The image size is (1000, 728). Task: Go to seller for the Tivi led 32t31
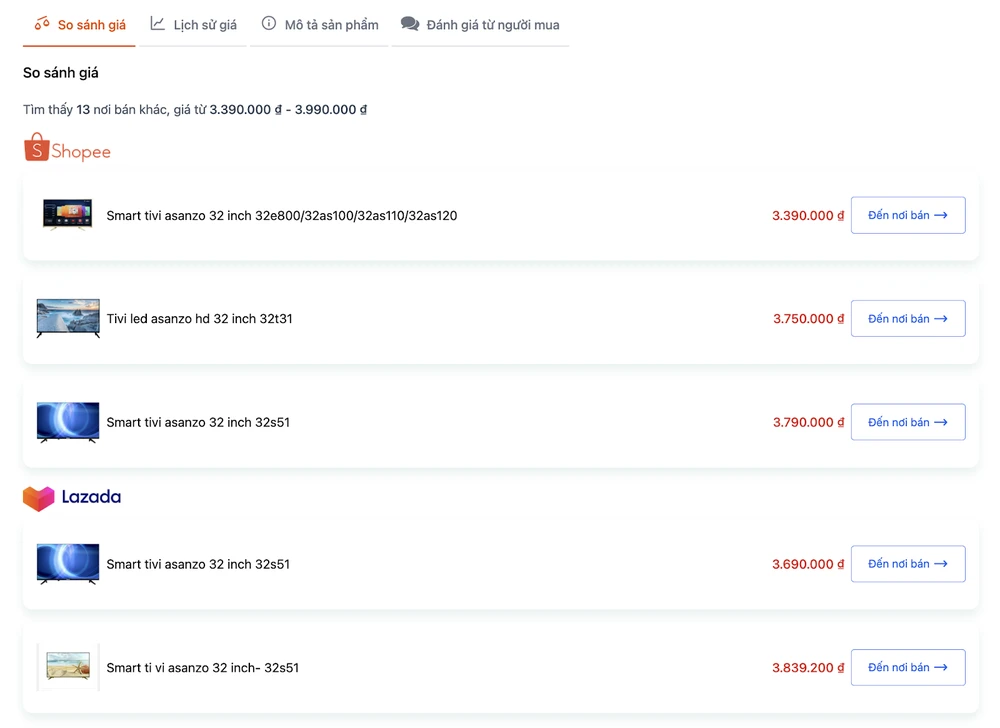(907, 319)
